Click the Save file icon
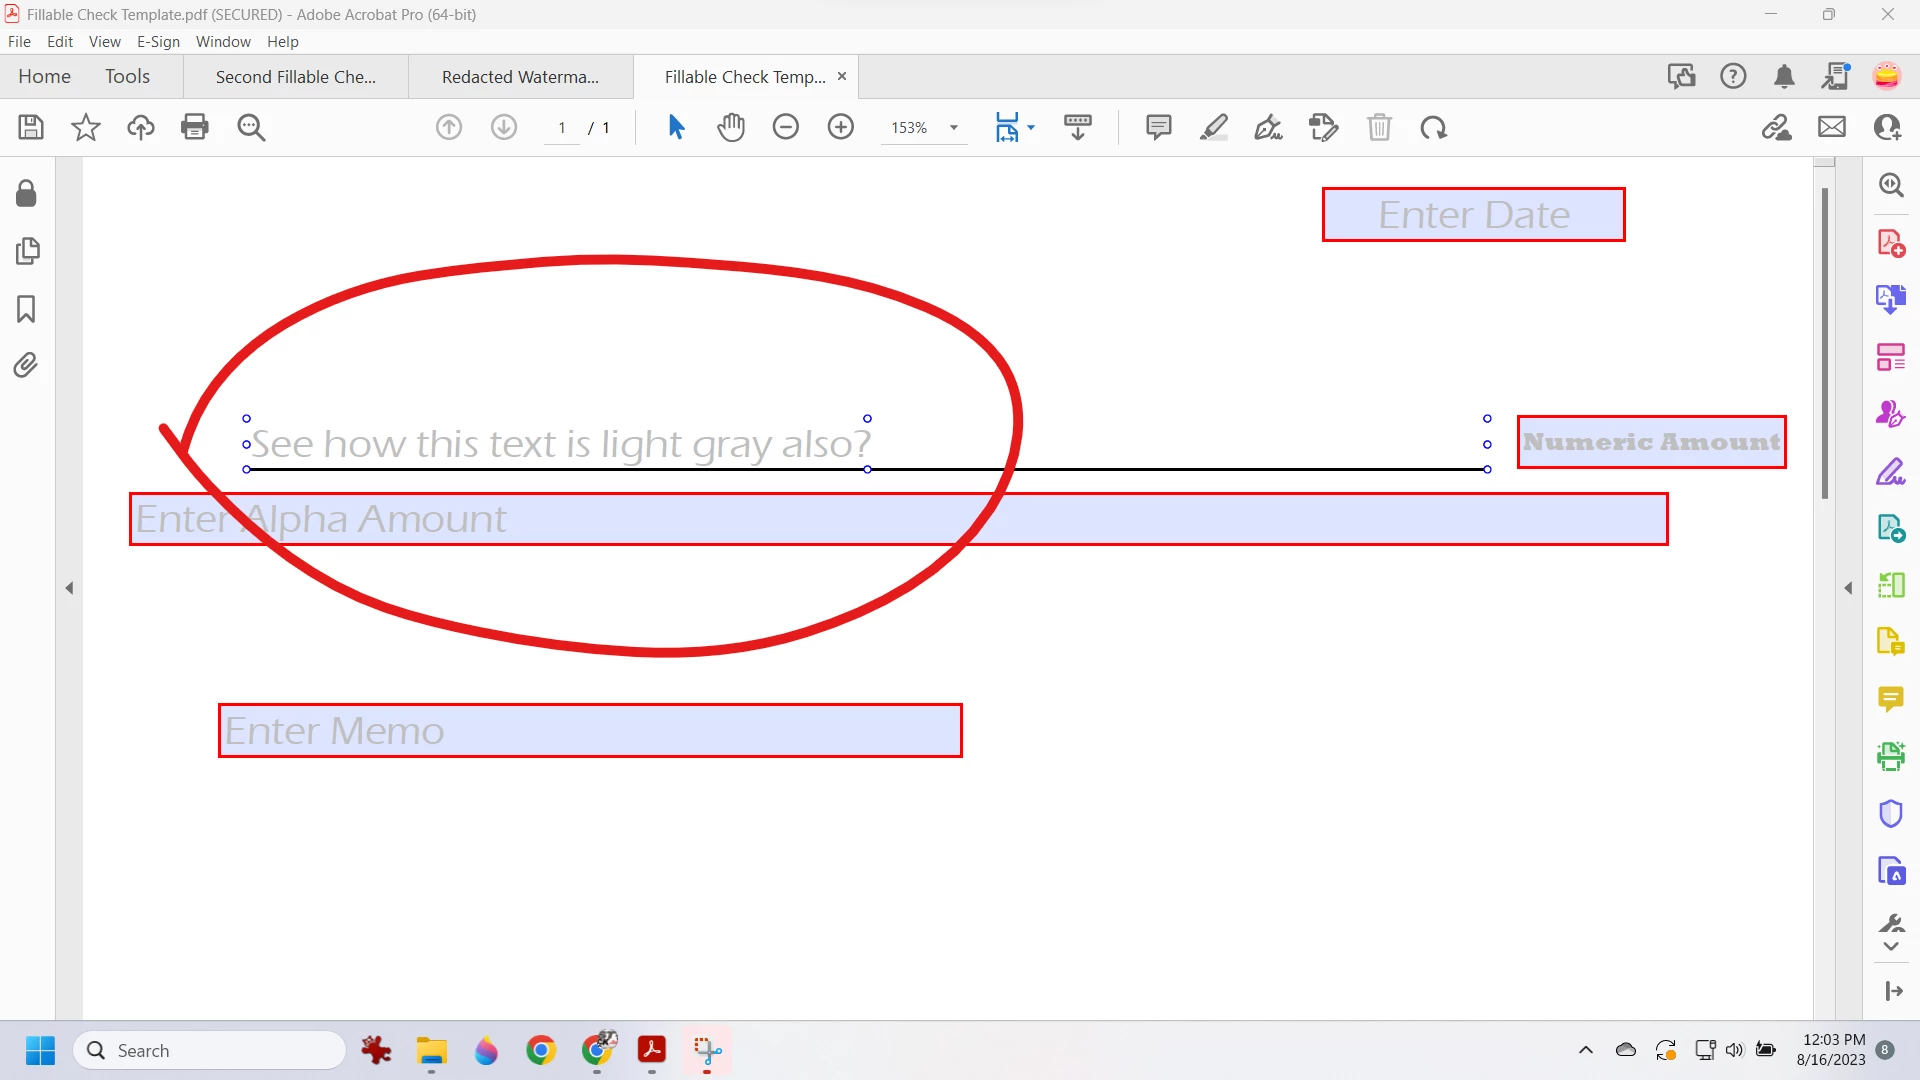This screenshot has width=1920, height=1080. coord(31,127)
